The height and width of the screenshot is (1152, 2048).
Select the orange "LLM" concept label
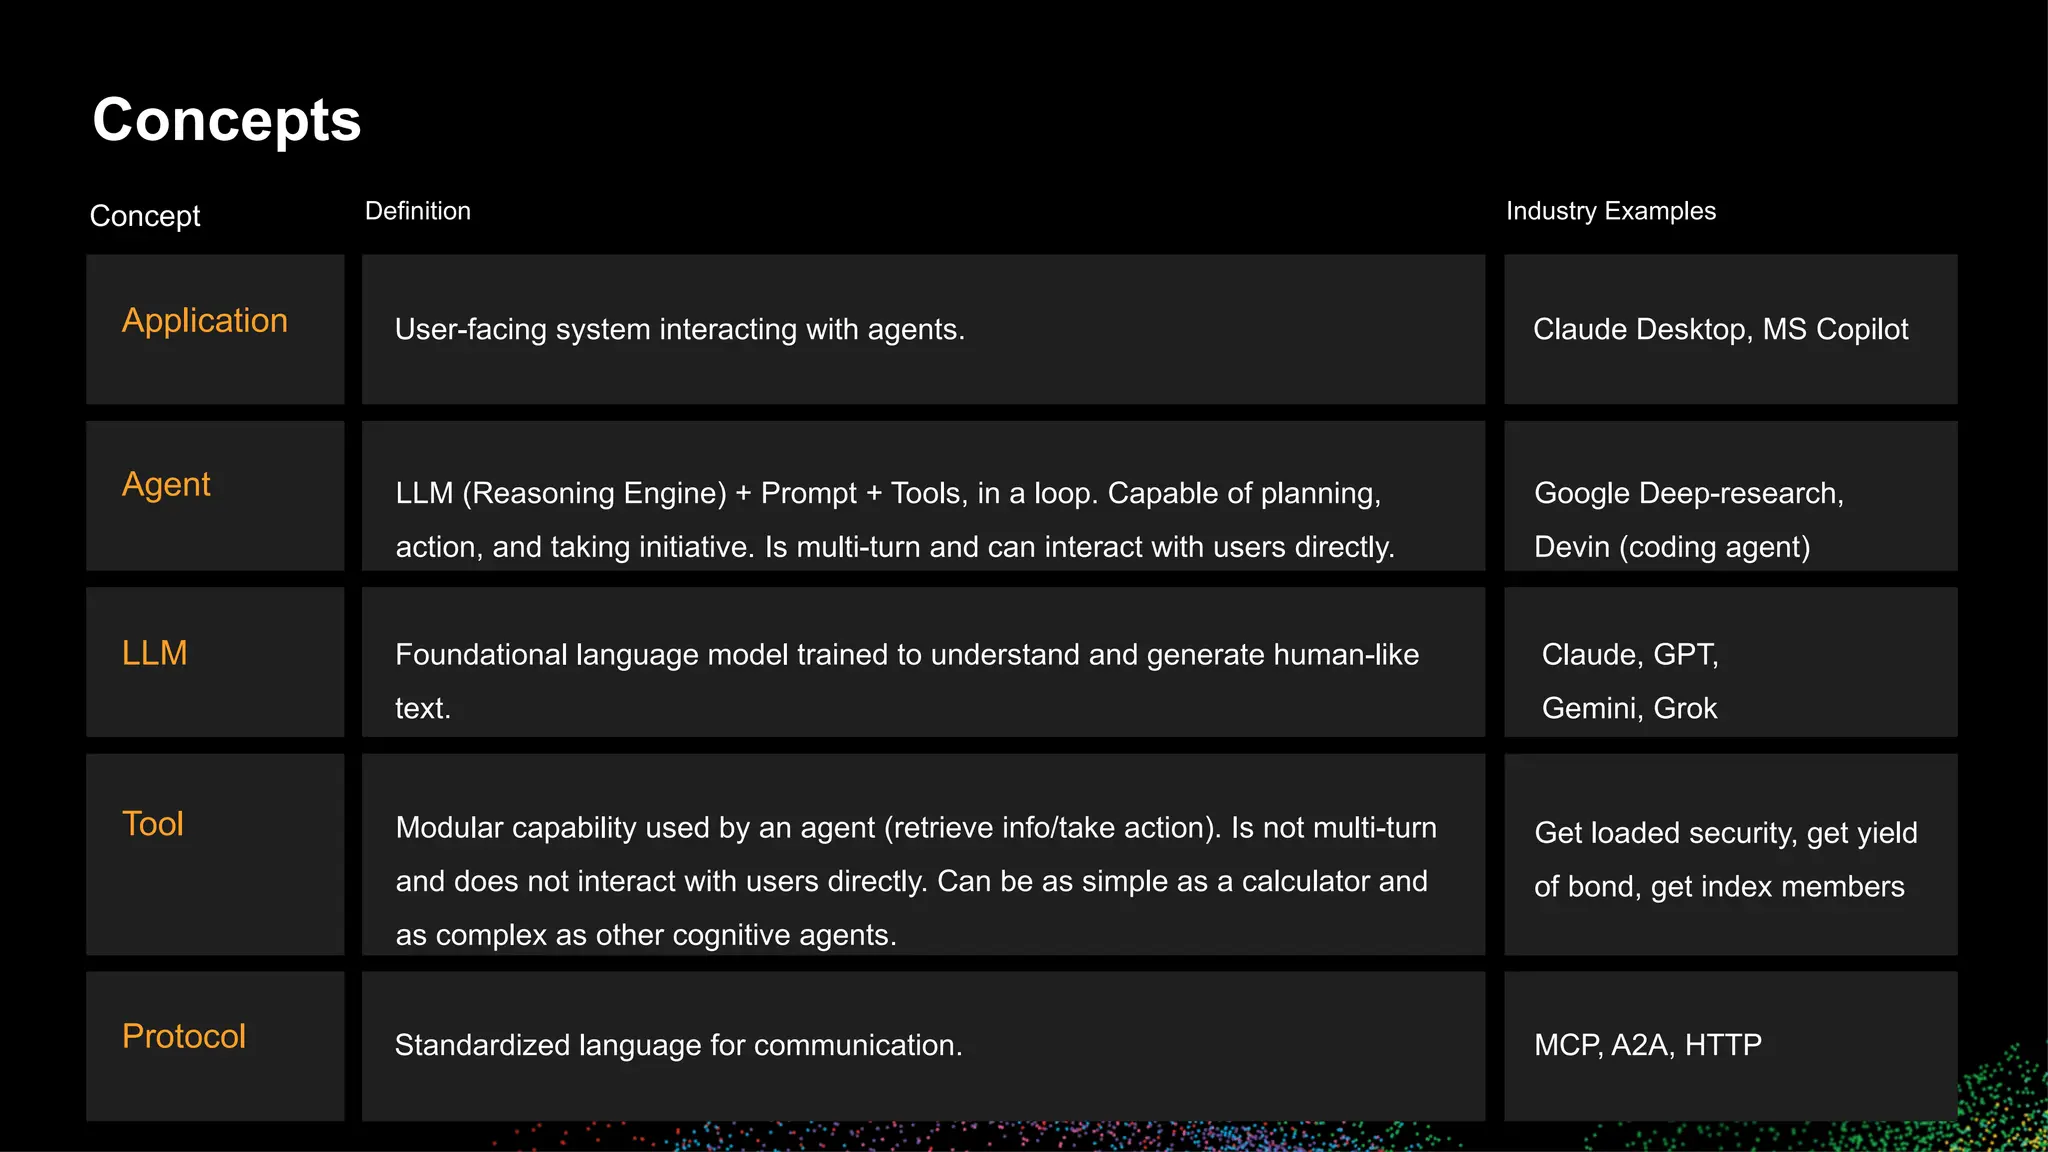[x=154, y=653]
